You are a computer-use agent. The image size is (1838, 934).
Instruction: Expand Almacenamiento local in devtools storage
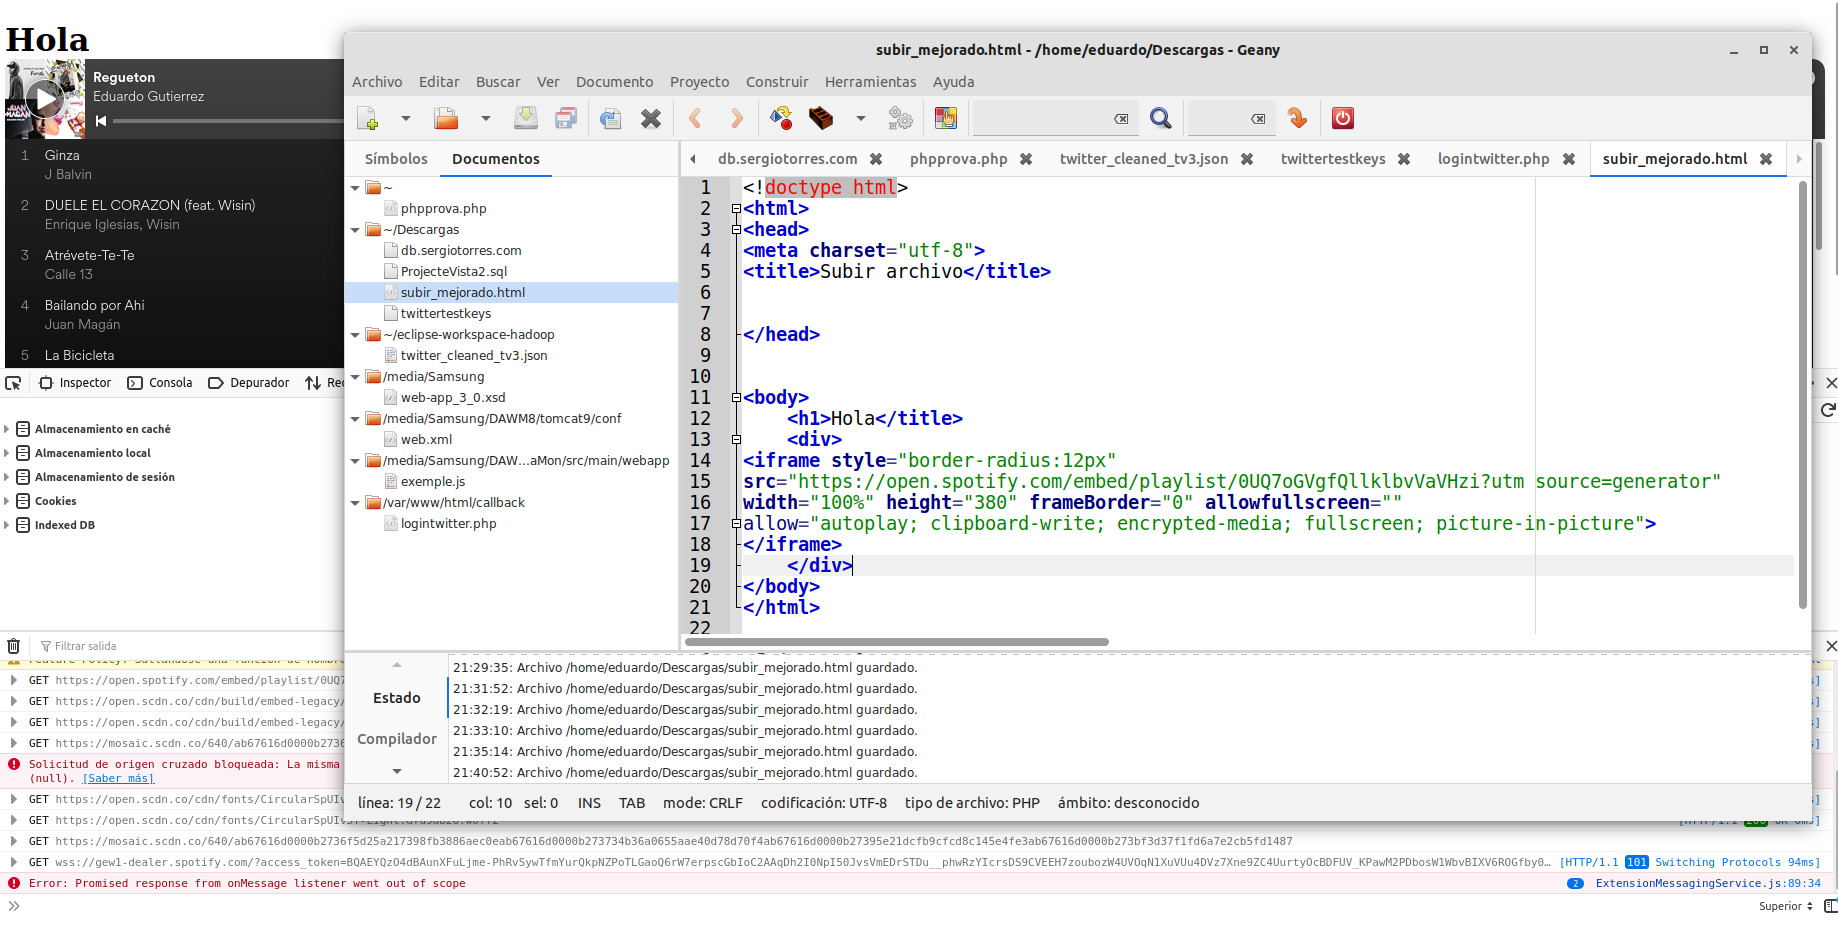click(7, 453)
